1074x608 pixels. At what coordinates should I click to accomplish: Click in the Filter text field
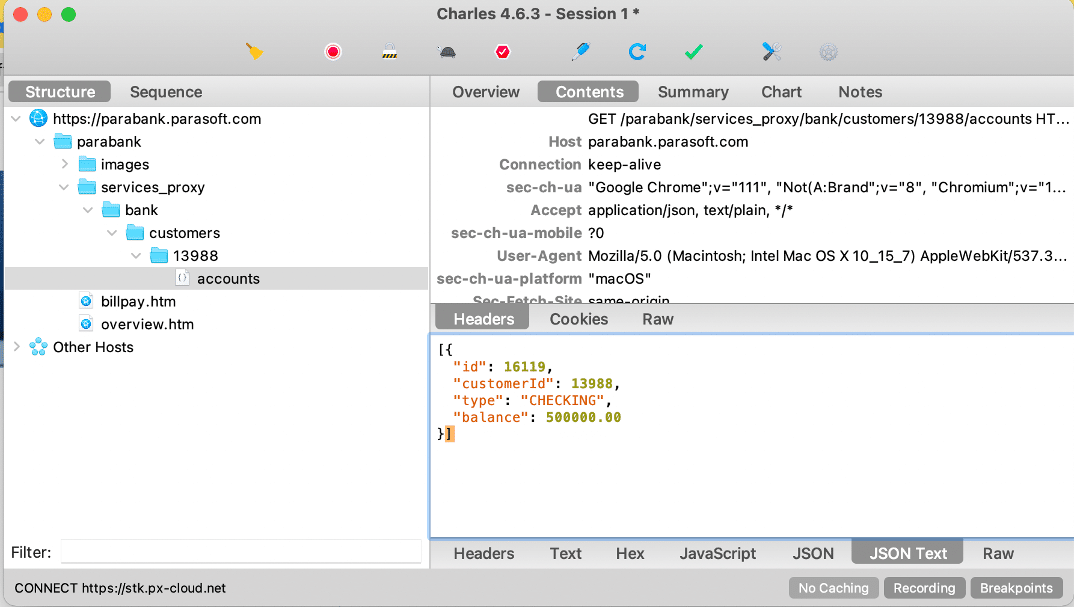[x=240, y=552]
